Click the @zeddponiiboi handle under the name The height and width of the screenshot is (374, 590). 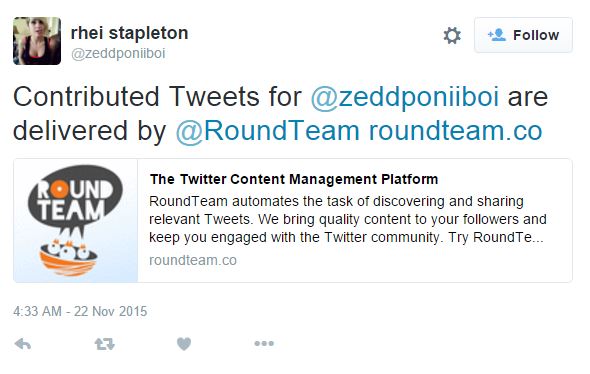(x=118, y=54)
